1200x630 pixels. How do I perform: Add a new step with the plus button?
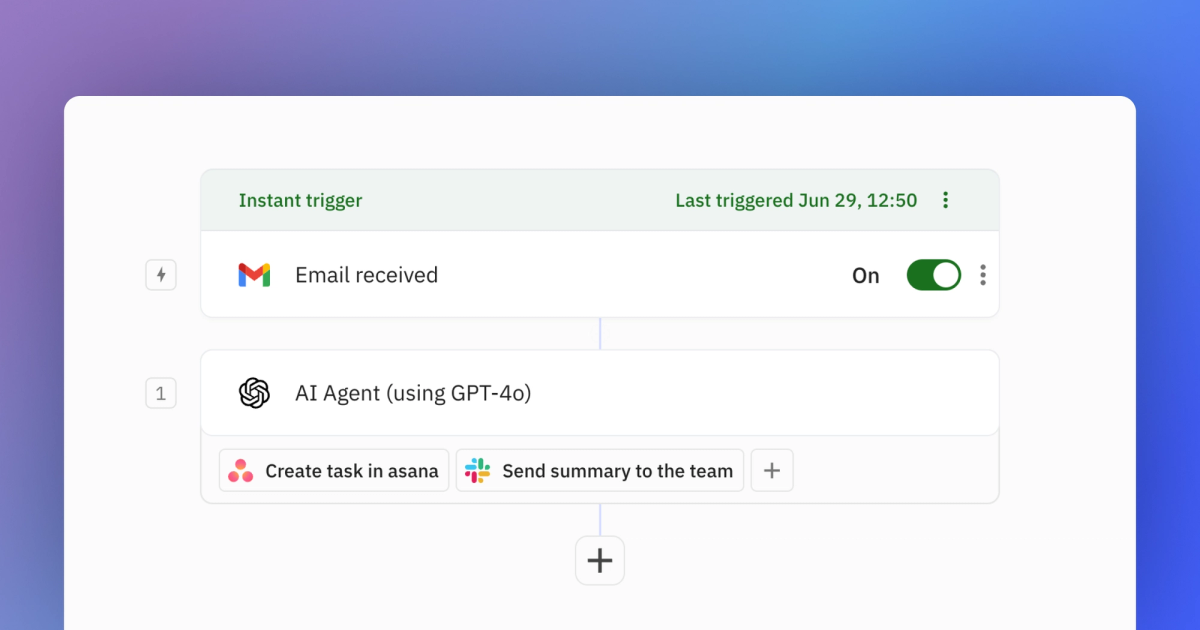[600, 560]
